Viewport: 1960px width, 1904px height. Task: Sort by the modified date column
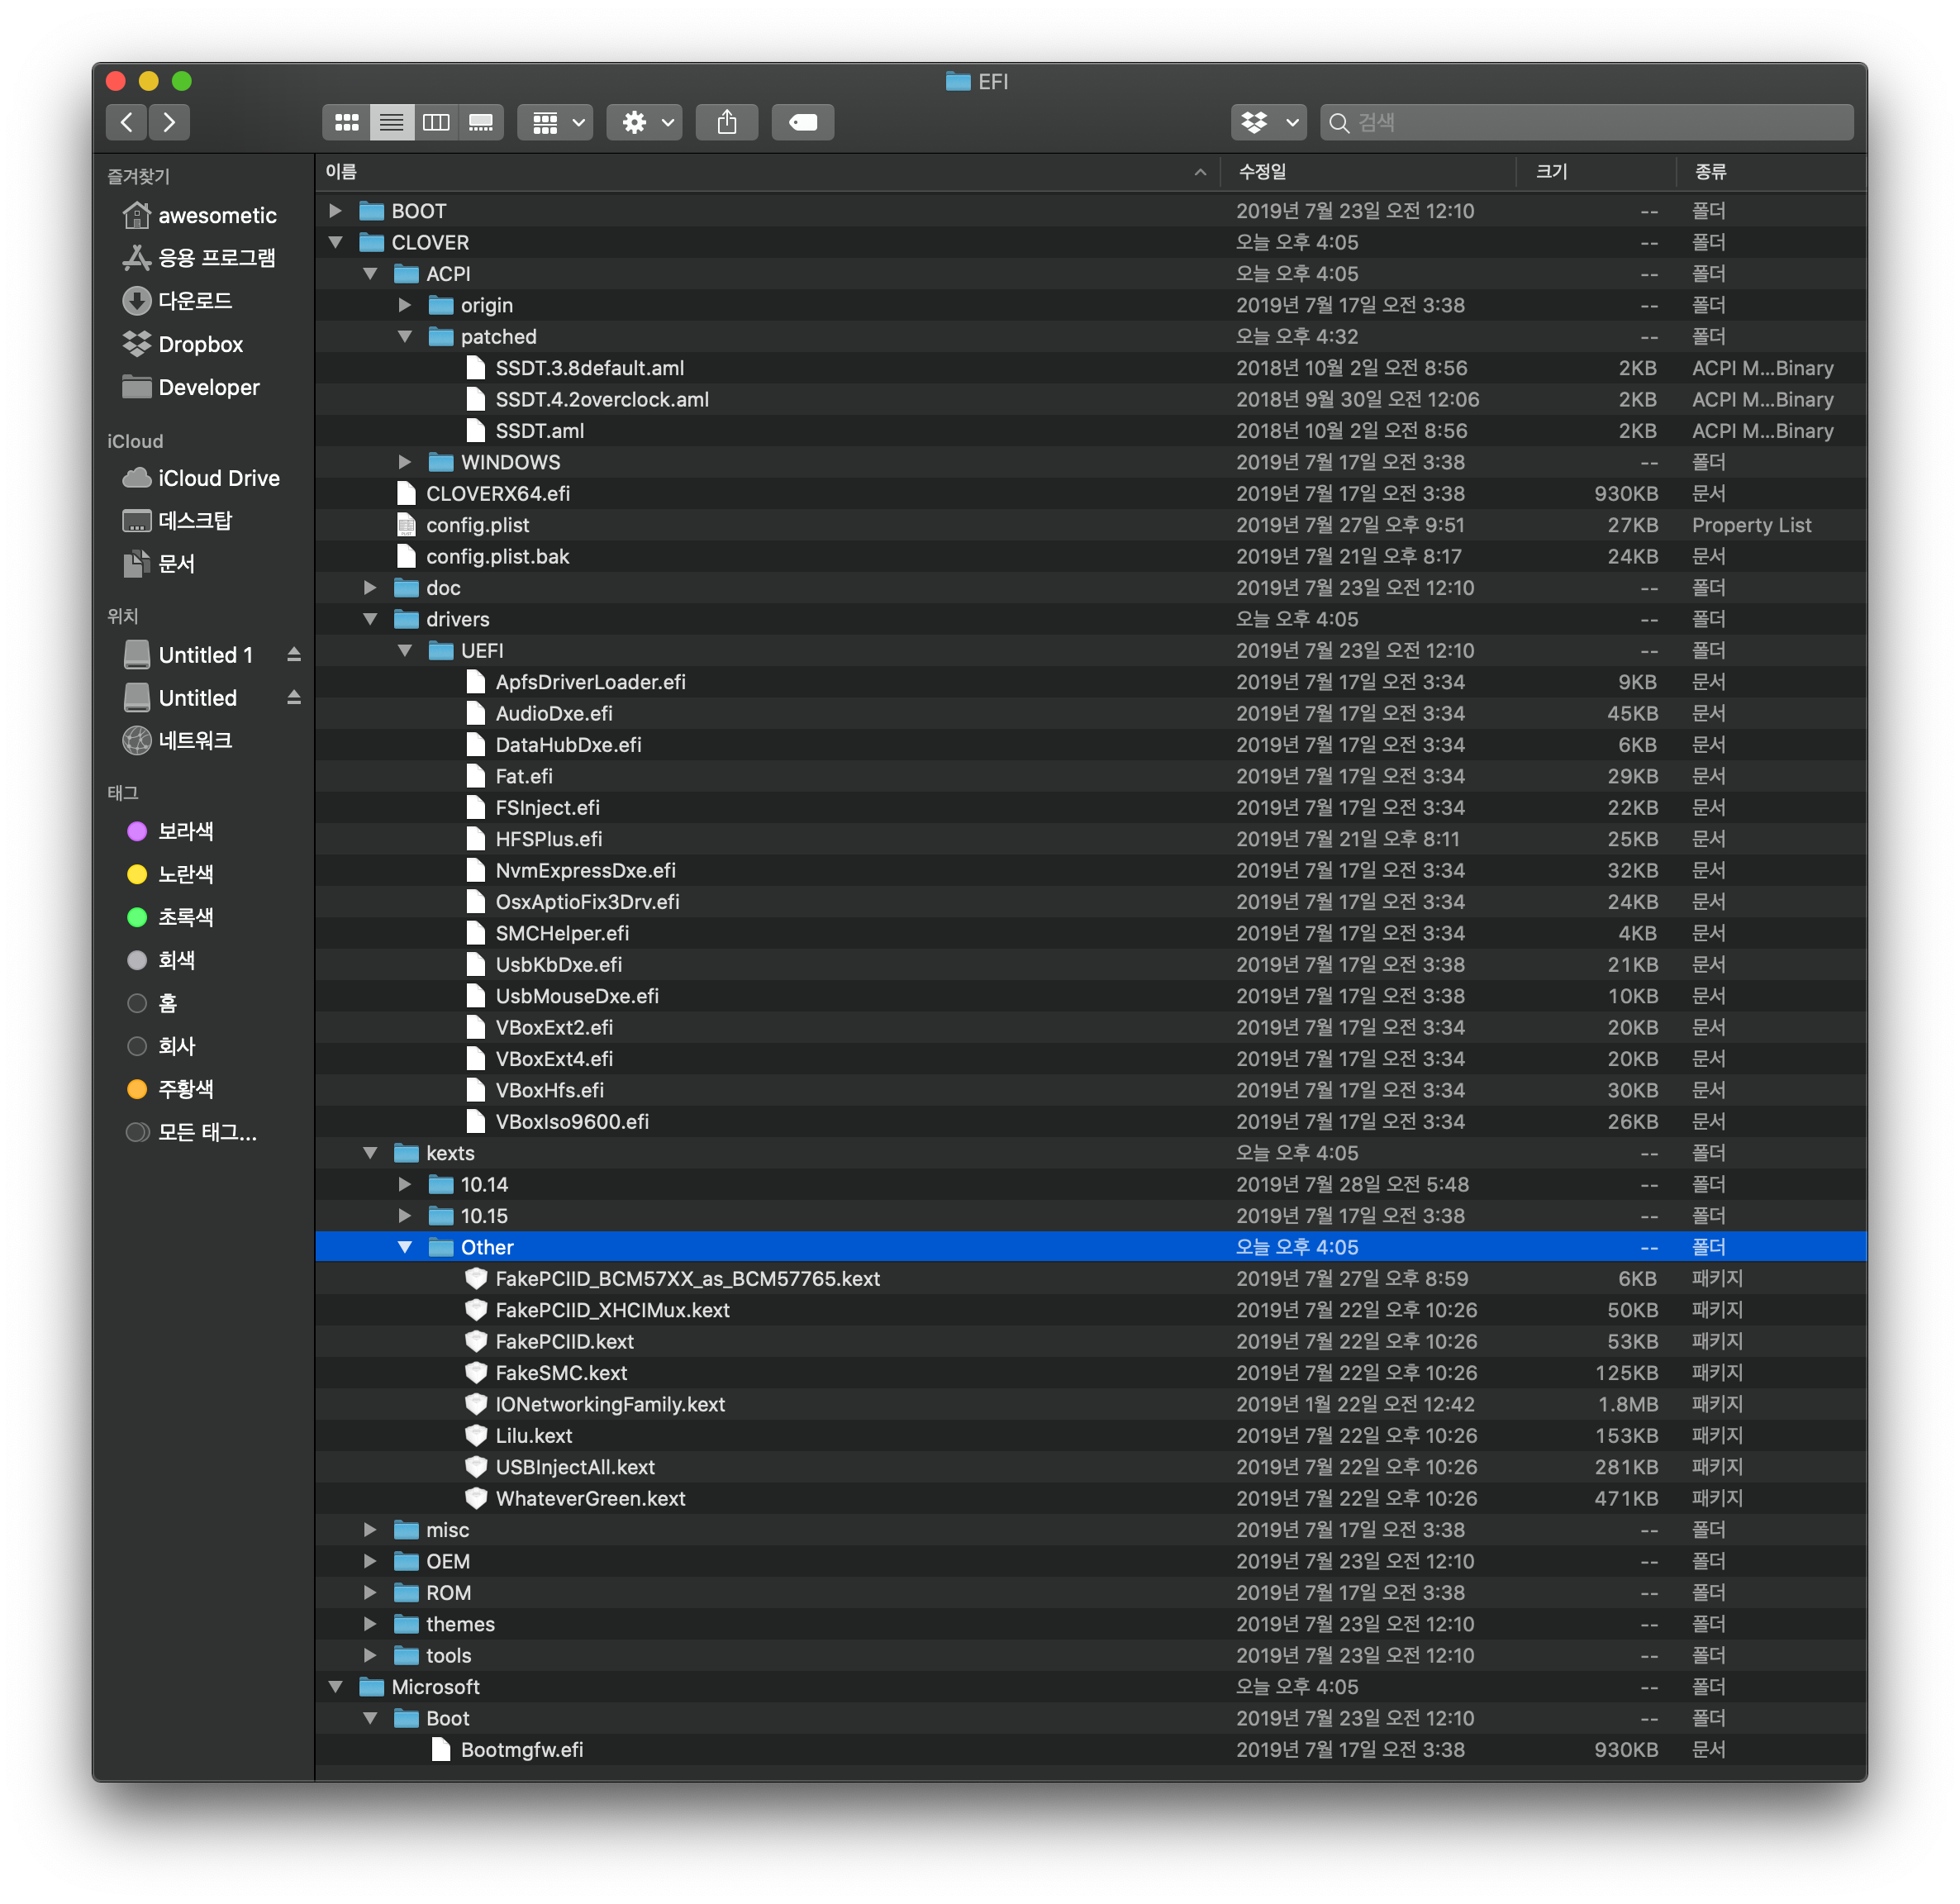point(1263,172)
